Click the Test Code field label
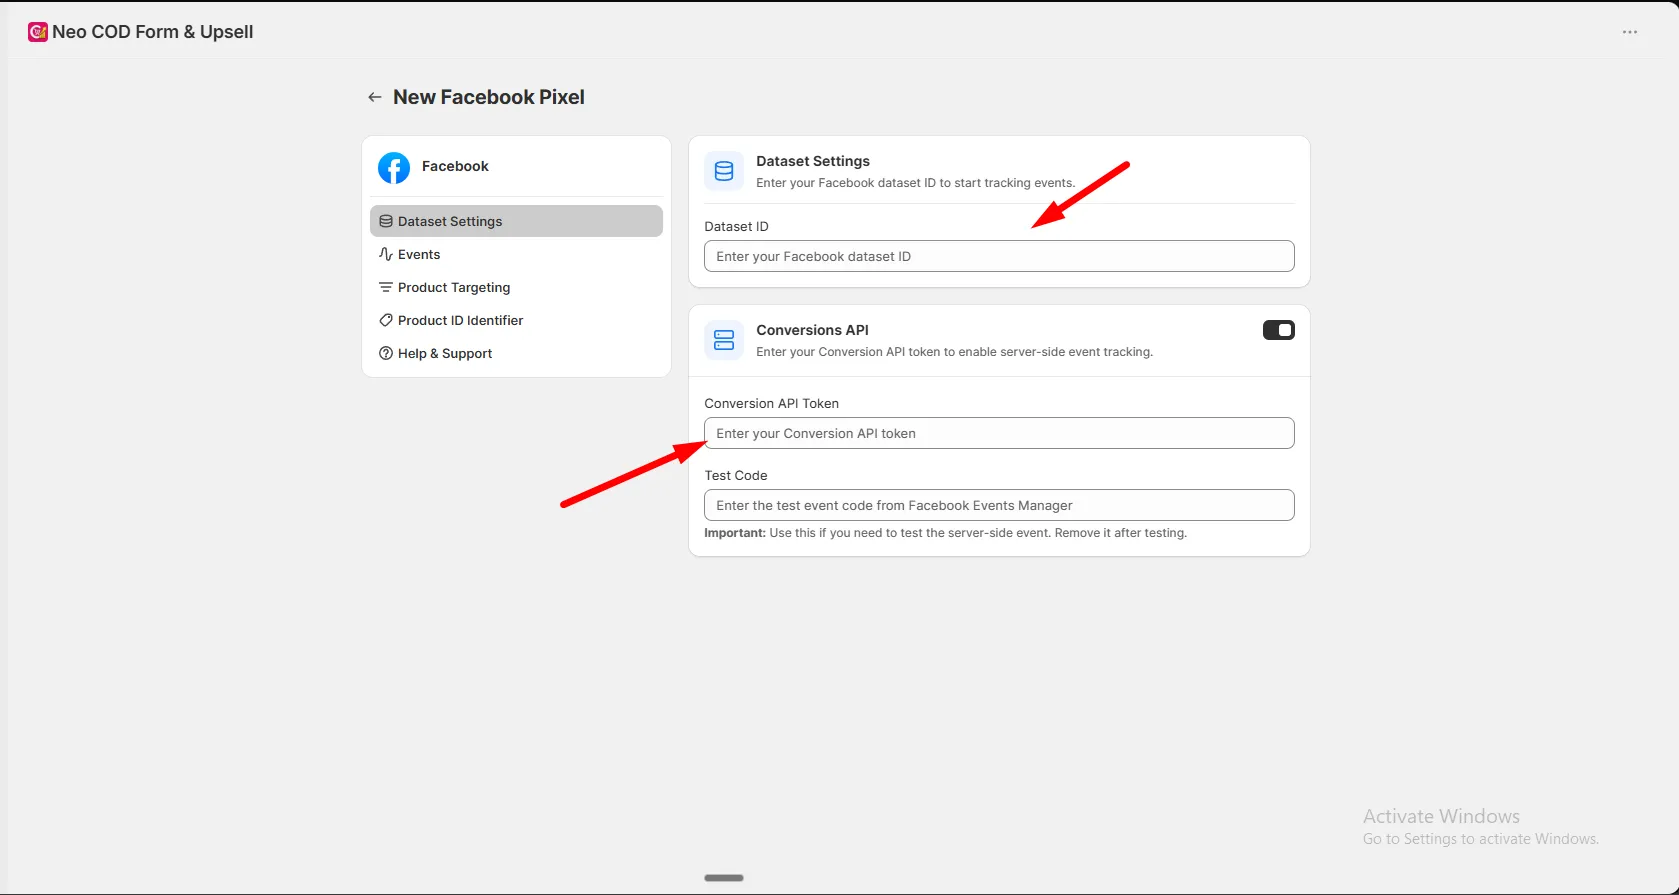Image resolution: width=1679 pixels, height=895 pixels. coord(736,476)
